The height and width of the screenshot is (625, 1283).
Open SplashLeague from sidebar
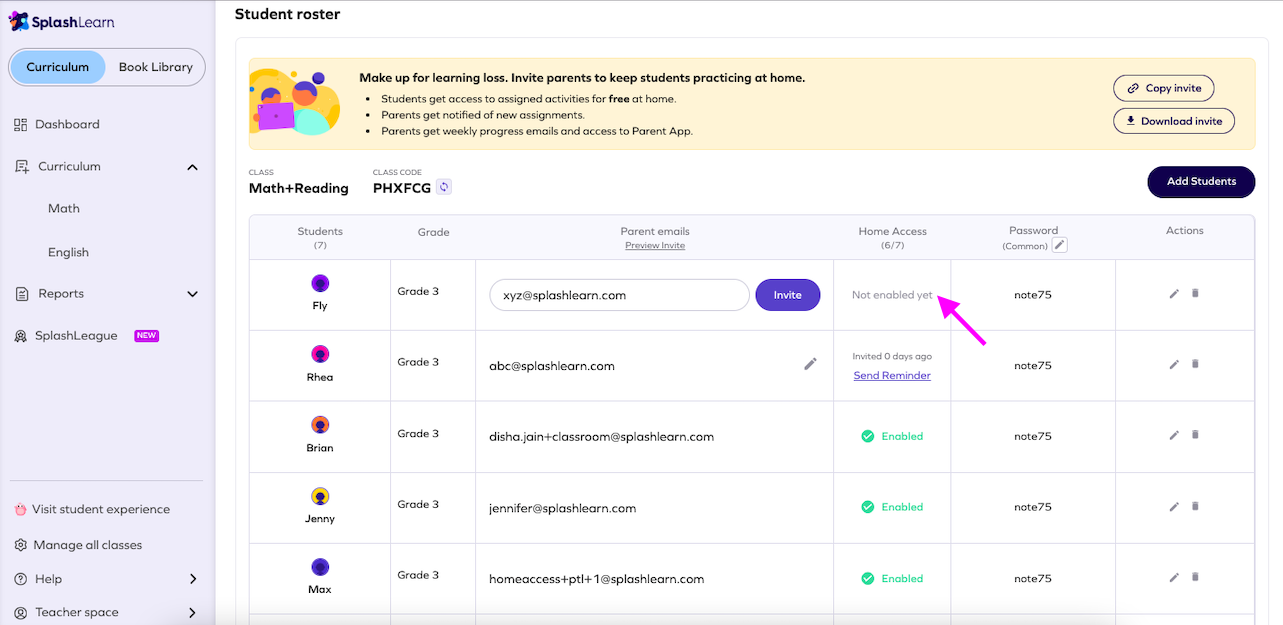tap(76, 336)
